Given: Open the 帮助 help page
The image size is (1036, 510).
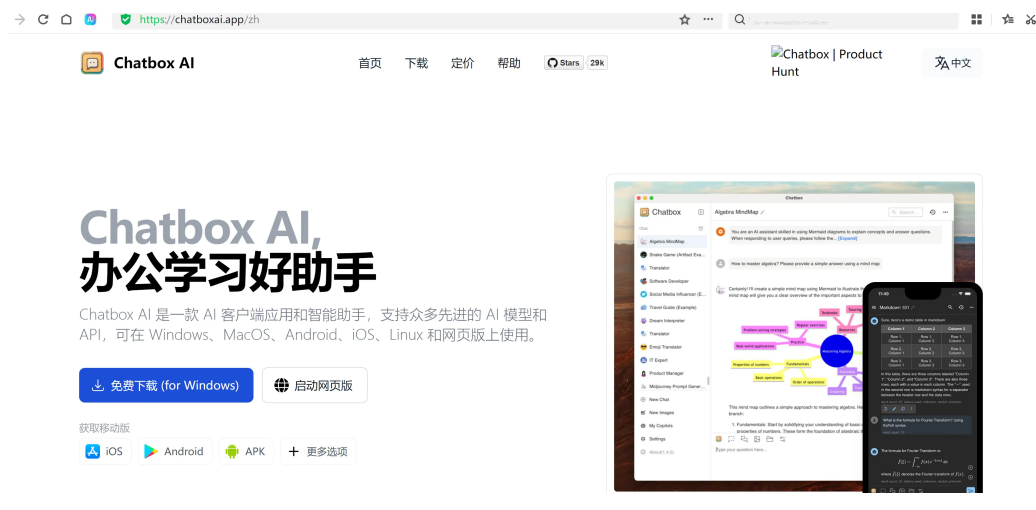Looking at the screenshot, I should pos(509,63).
